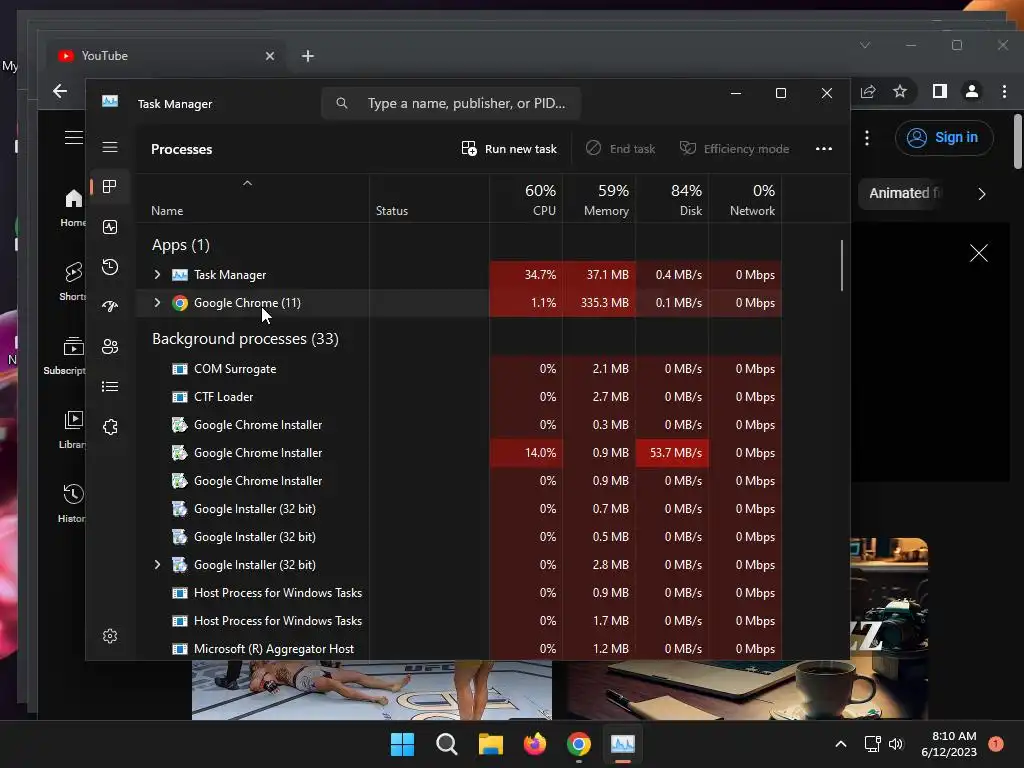This screenshot has width=1024, height=768.
Task: Click YouTube Sign in button
Action: tap(944, 138)
